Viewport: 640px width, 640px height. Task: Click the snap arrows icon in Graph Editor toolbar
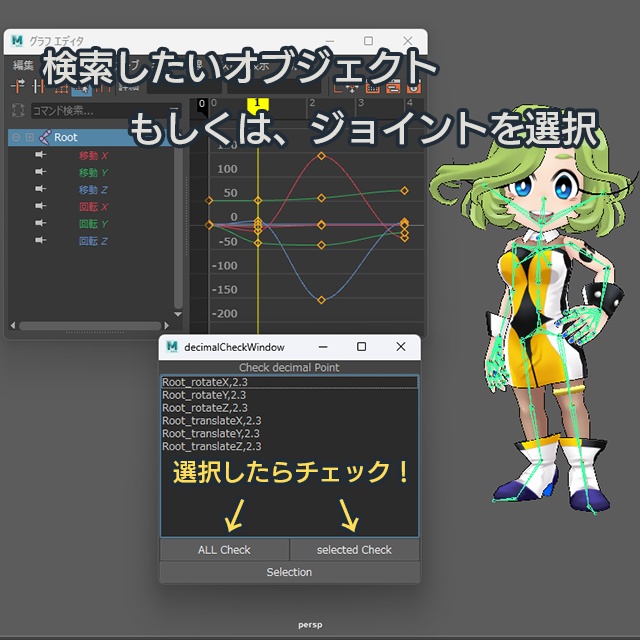point(352,87)
